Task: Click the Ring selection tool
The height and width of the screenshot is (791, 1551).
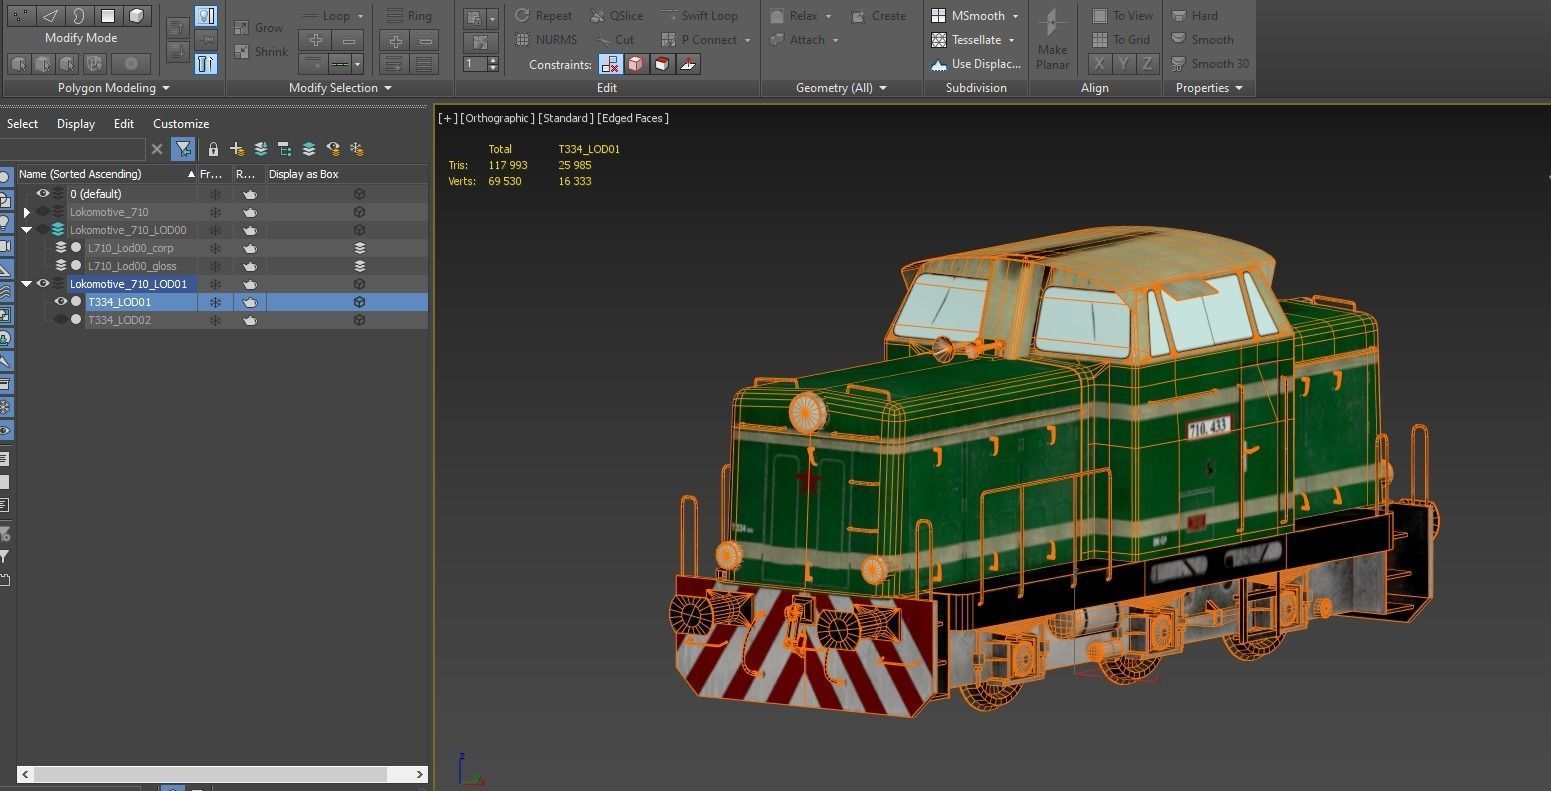Action: (x=410, y=16)
